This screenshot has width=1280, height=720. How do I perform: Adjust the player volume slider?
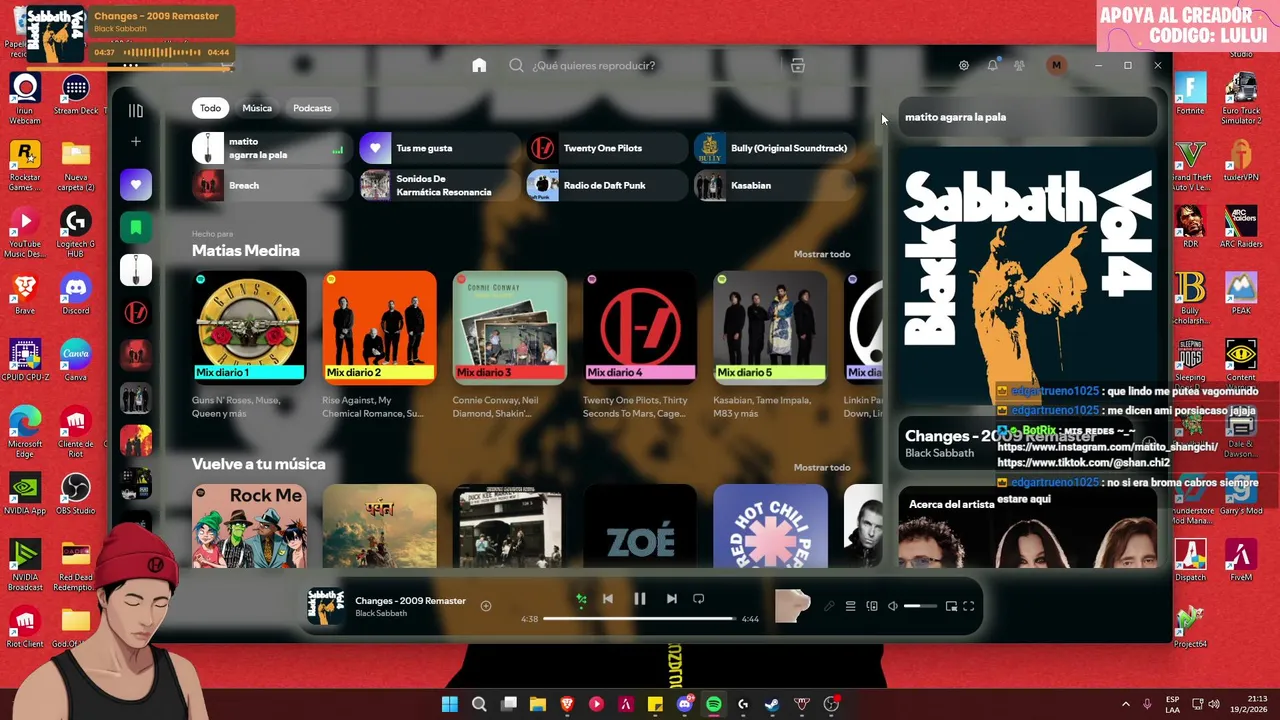[x=920, y=606]
